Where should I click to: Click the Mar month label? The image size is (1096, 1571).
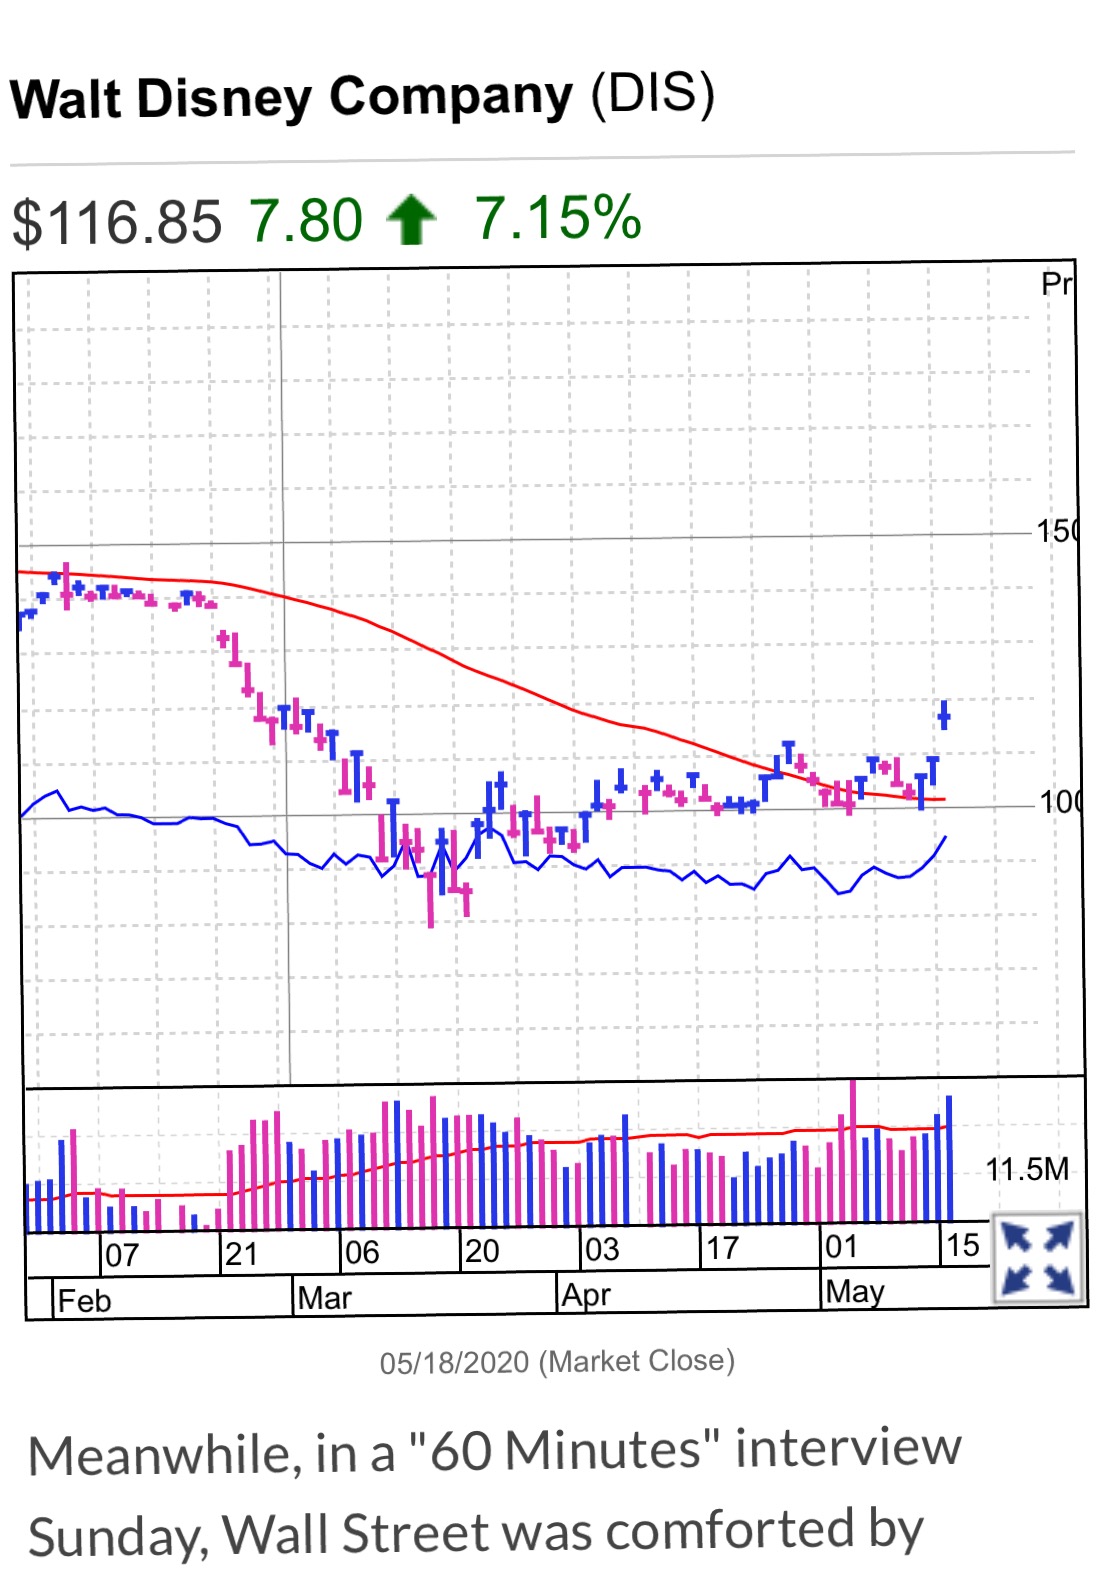(x=325, y=1298)
